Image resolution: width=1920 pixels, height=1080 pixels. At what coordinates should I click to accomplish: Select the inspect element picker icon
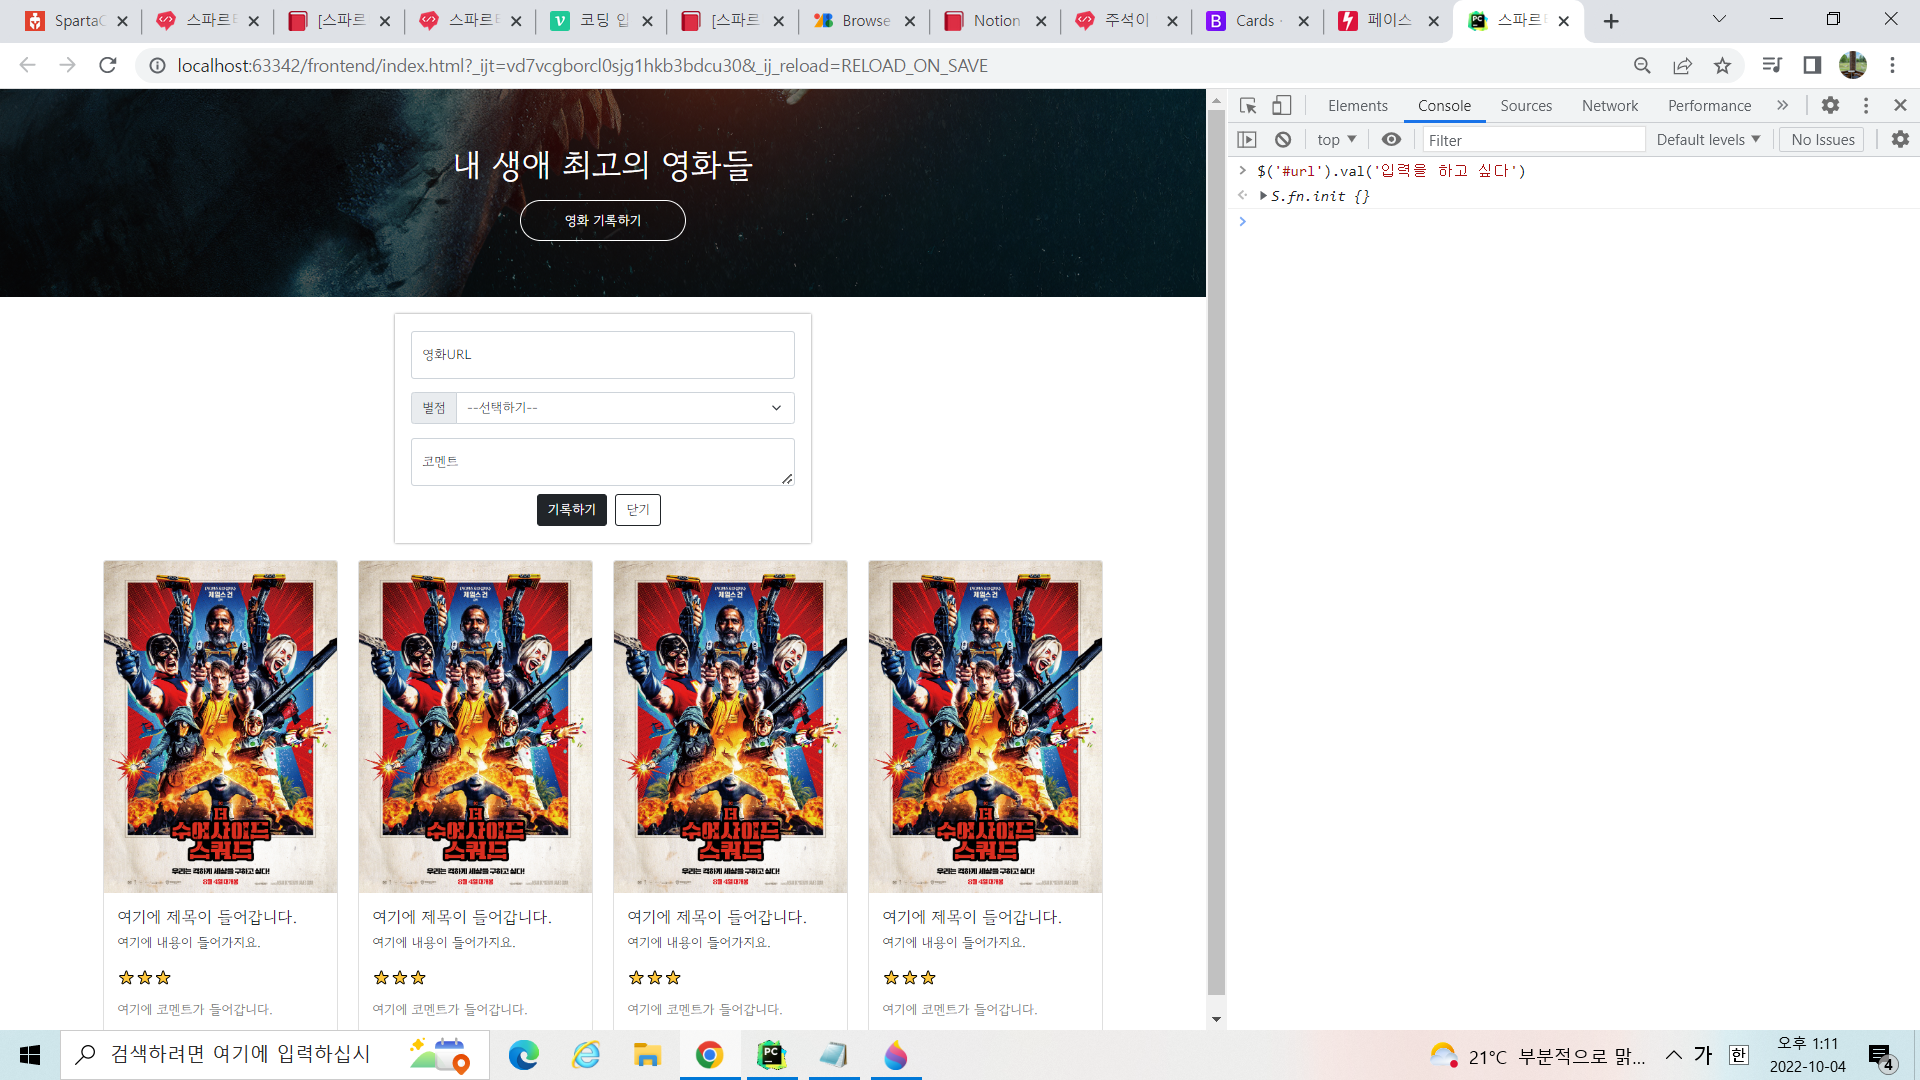(1248, 105)
